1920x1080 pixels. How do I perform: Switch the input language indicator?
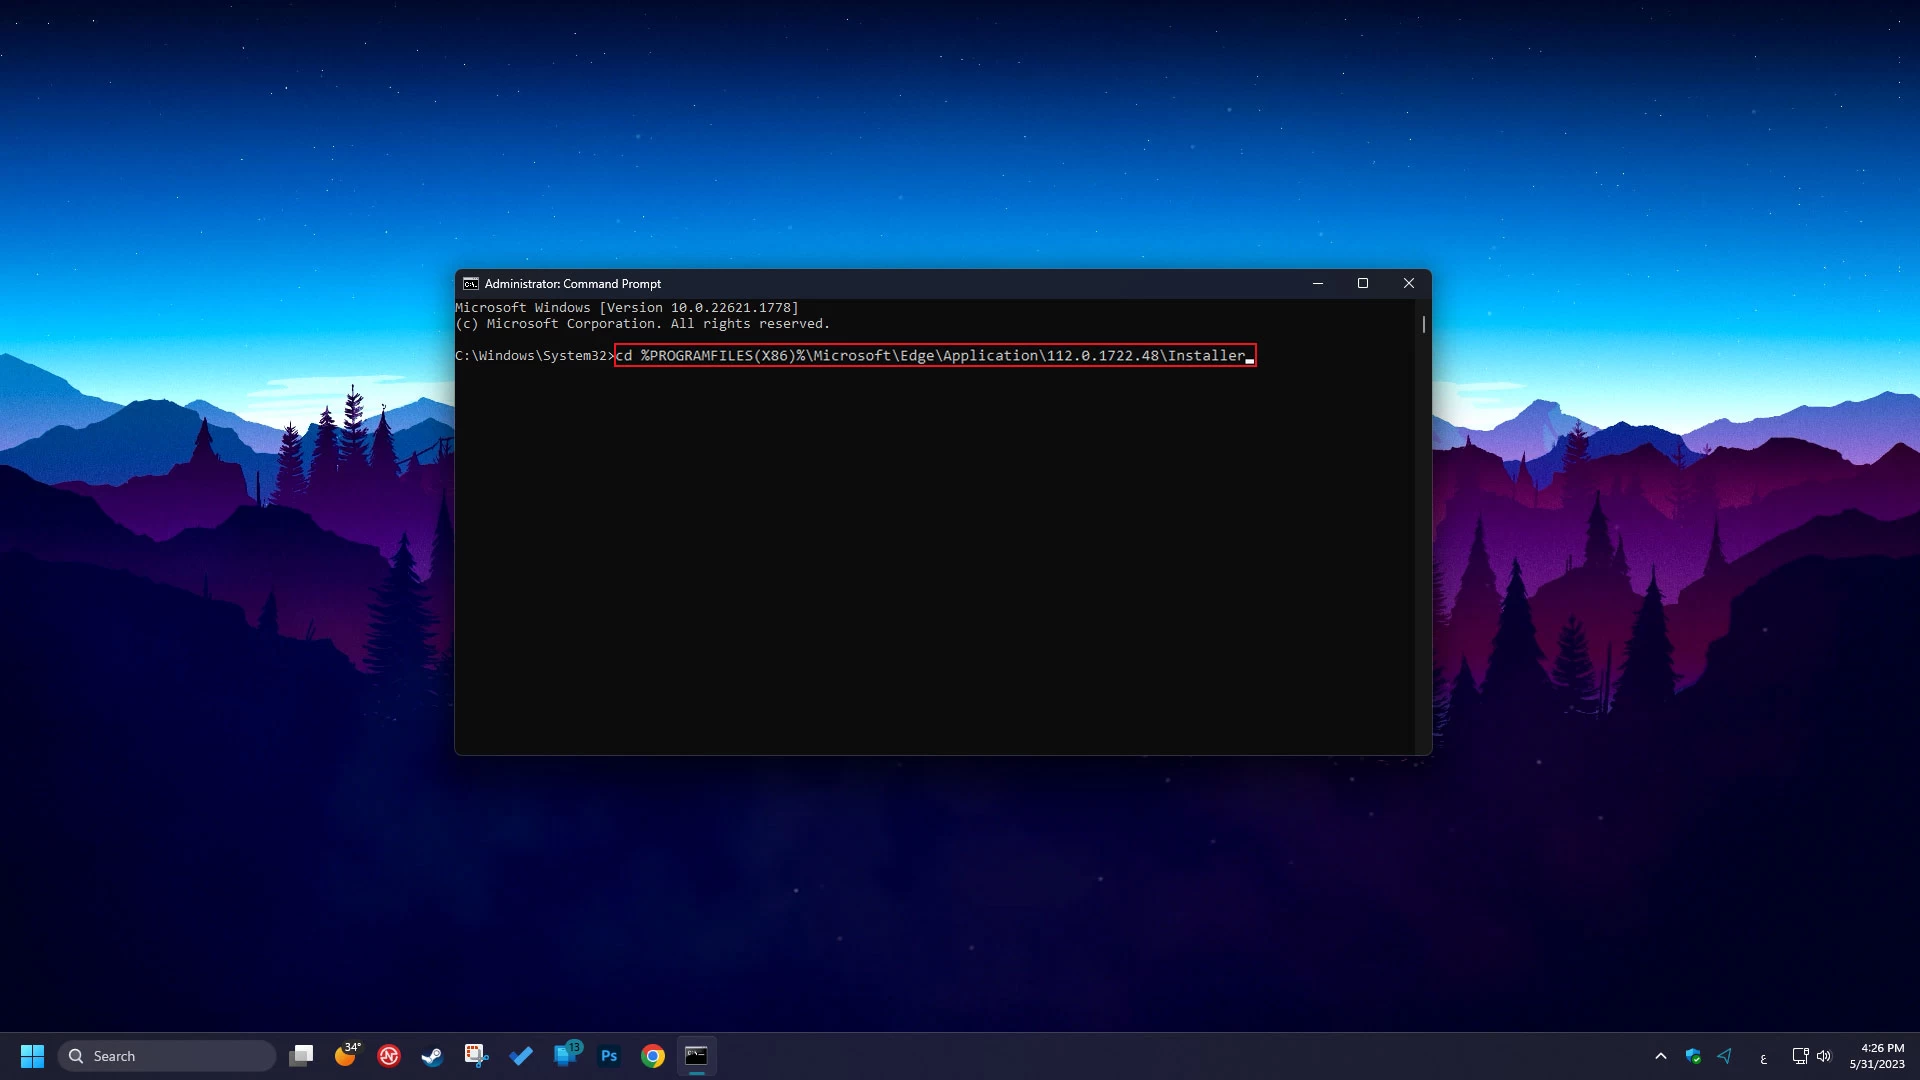click(x=1763, y=1058)
